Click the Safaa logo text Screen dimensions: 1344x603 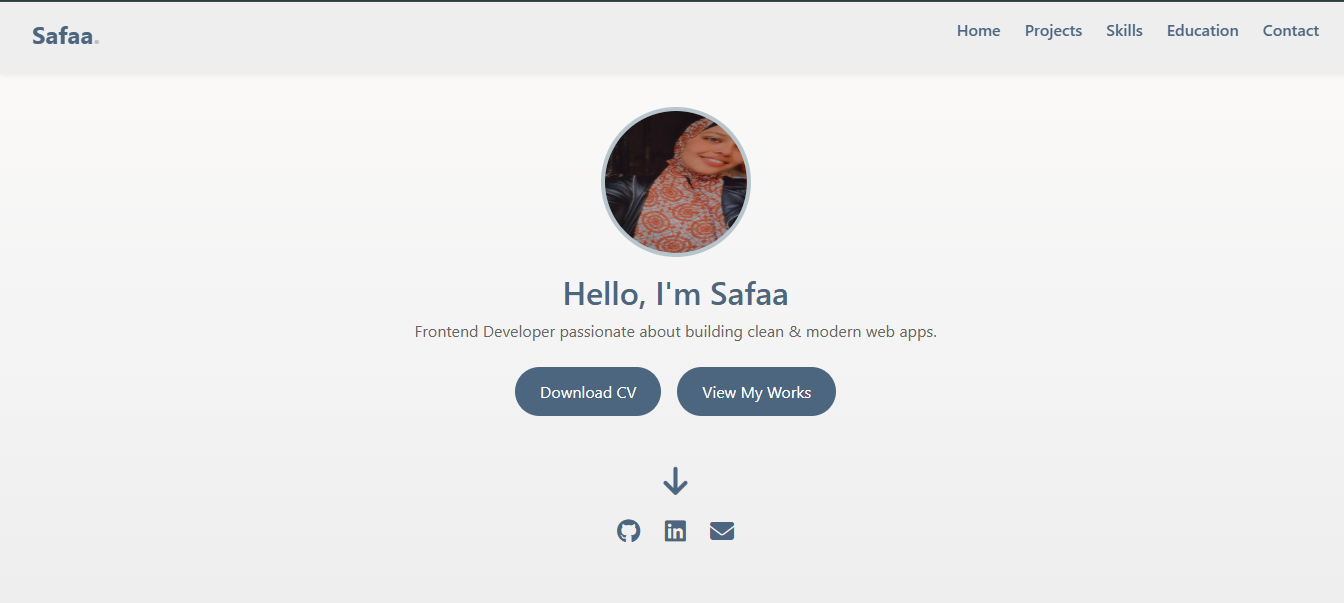tap(63, 34)
